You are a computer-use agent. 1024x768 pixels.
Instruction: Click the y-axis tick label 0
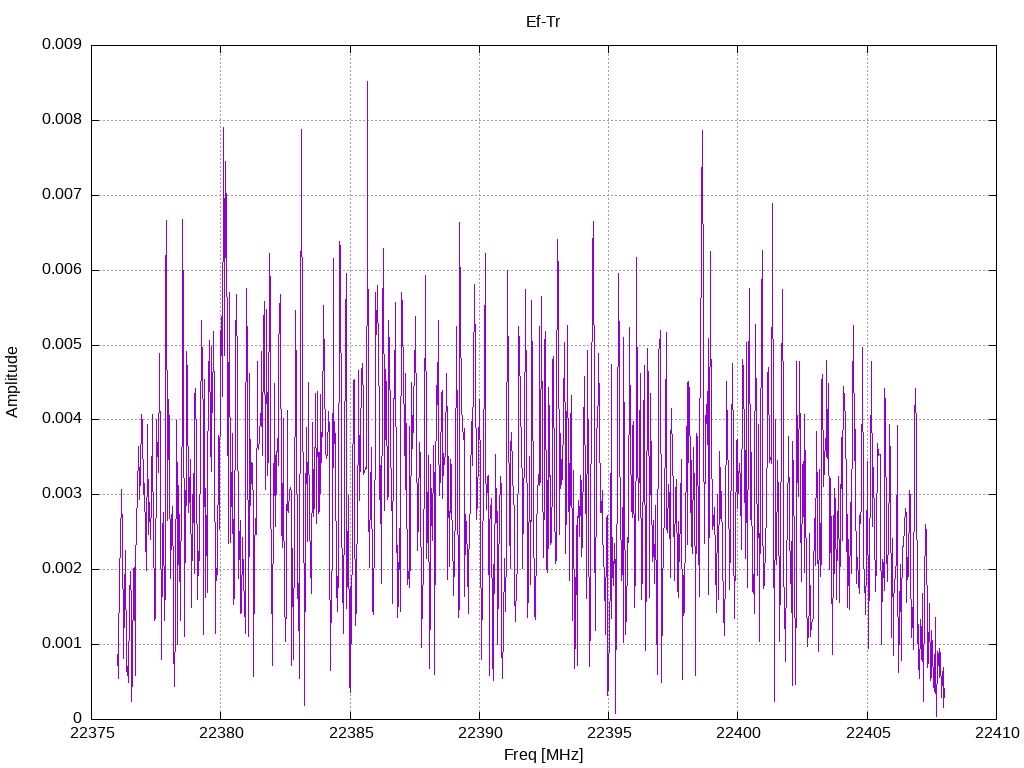click(x=78, y=718)
